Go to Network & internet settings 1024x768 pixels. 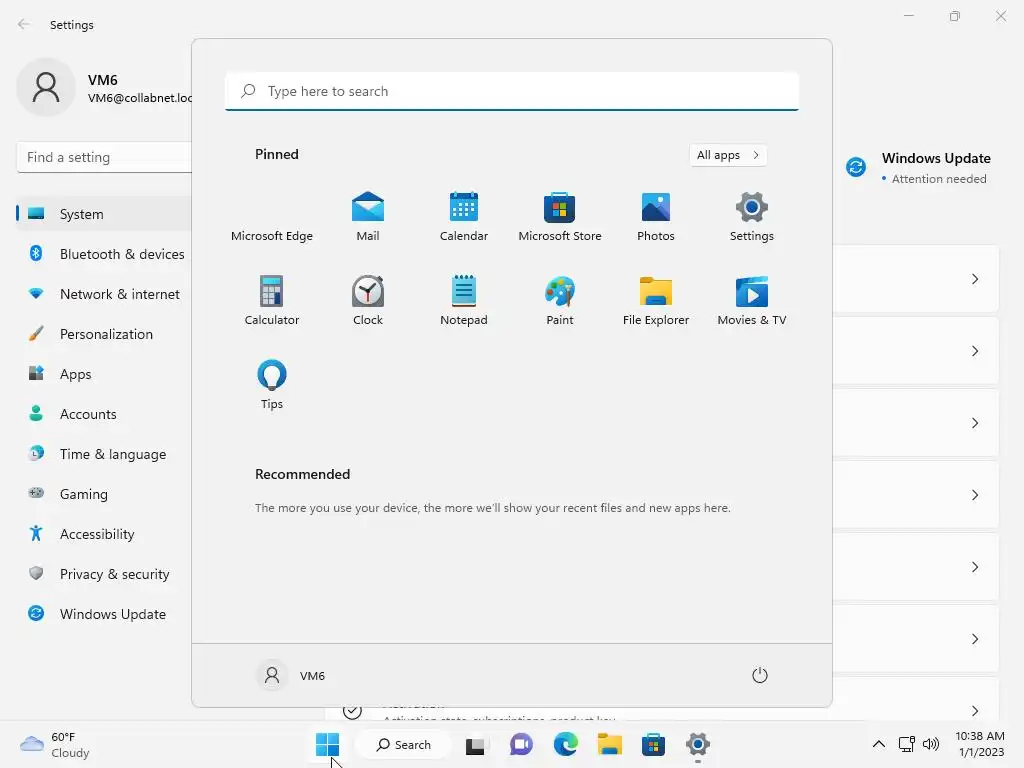coord(104,294)
